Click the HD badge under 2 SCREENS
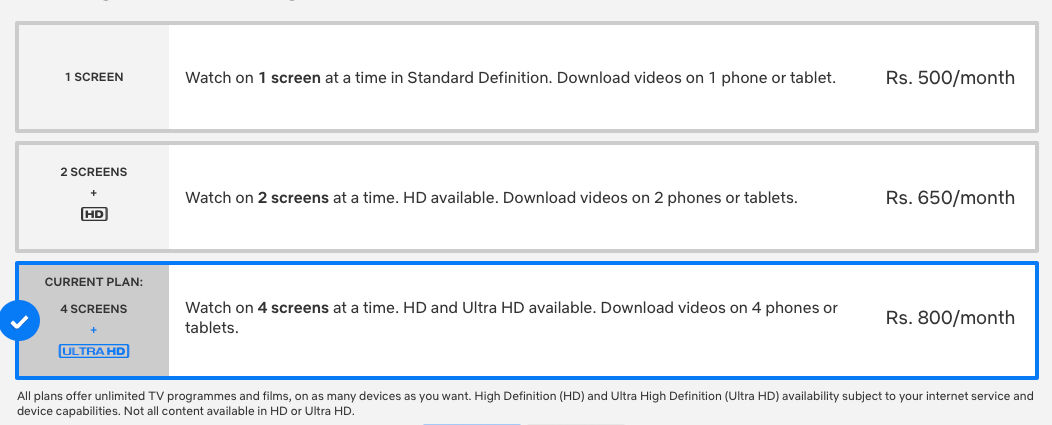Screen dimensions: 1052x425 (94, 214)
